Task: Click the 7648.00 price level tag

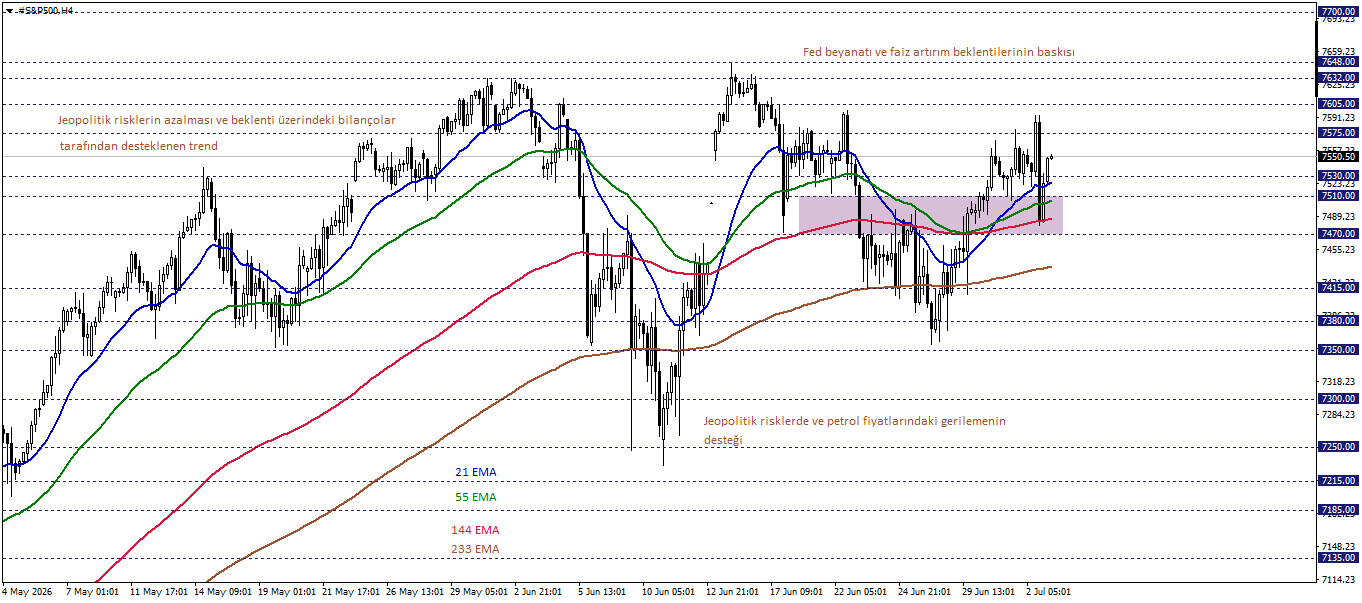Action: click(x=1337, y=61)
